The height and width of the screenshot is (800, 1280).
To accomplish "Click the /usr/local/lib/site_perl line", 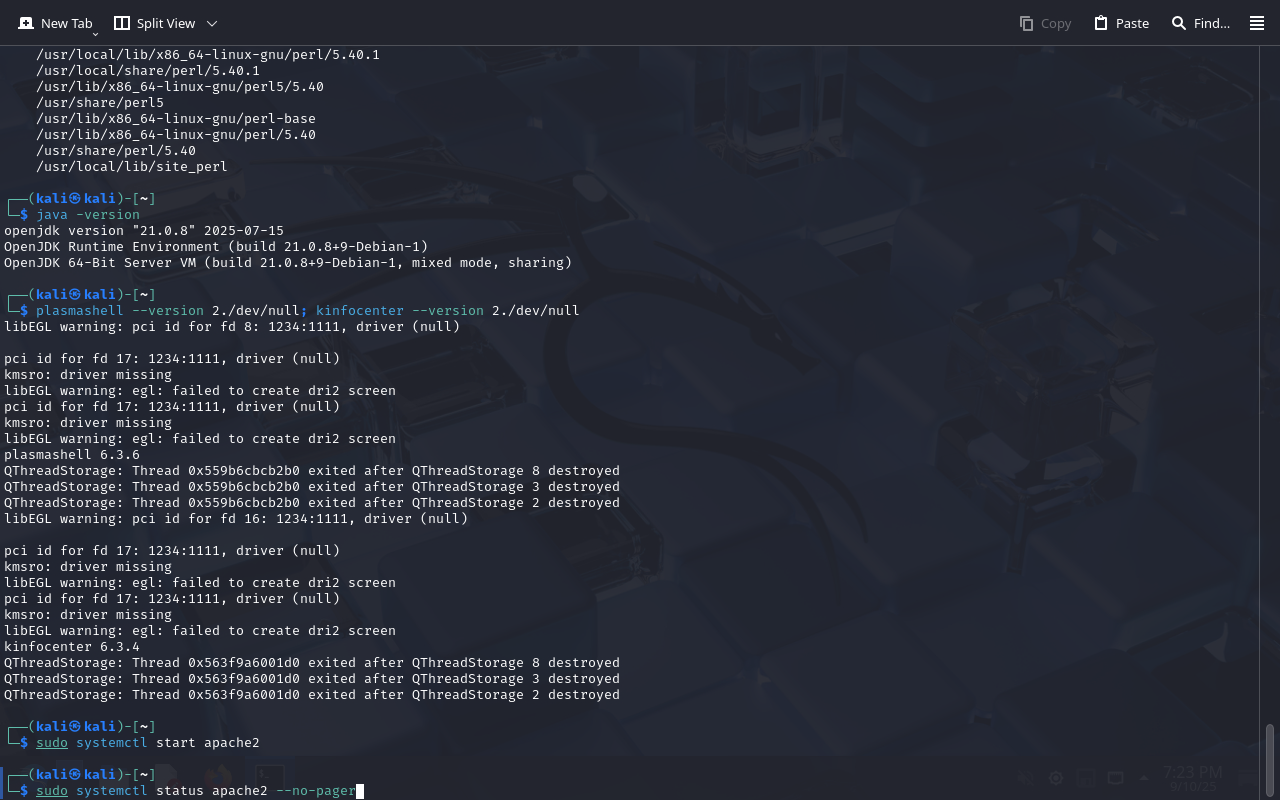I will tap(132, 167).
